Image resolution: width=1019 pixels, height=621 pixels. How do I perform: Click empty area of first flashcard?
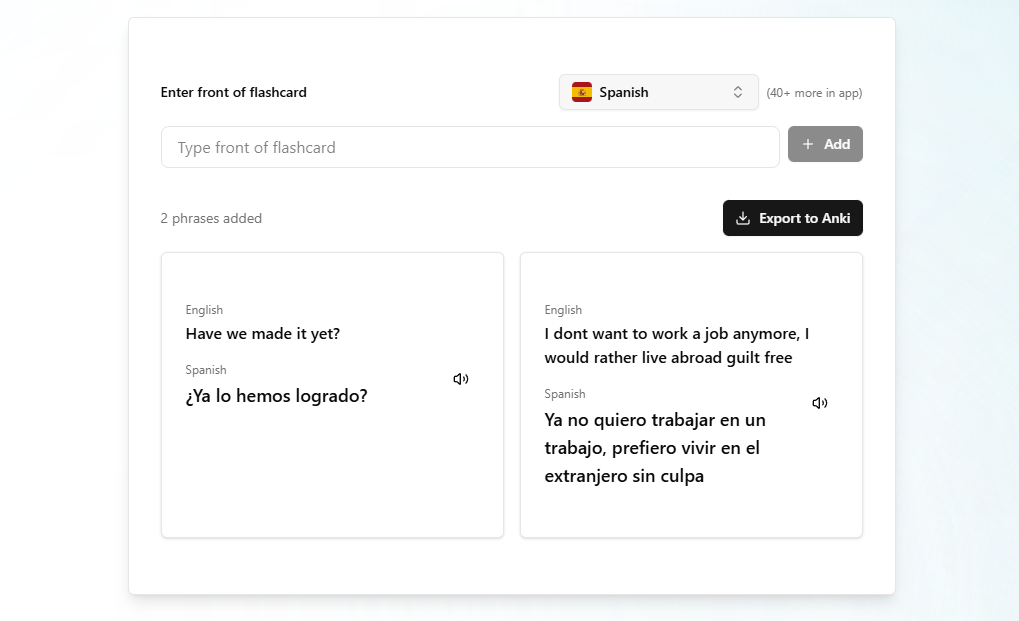pos(332,480)
